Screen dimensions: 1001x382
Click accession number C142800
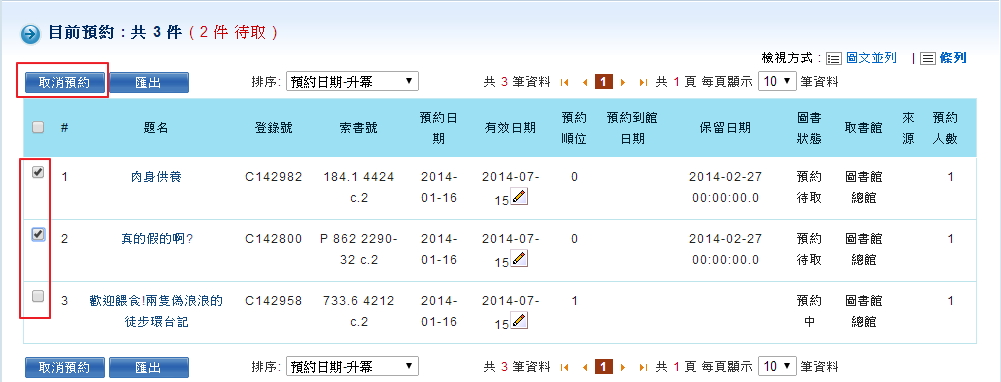pos(274,239)
